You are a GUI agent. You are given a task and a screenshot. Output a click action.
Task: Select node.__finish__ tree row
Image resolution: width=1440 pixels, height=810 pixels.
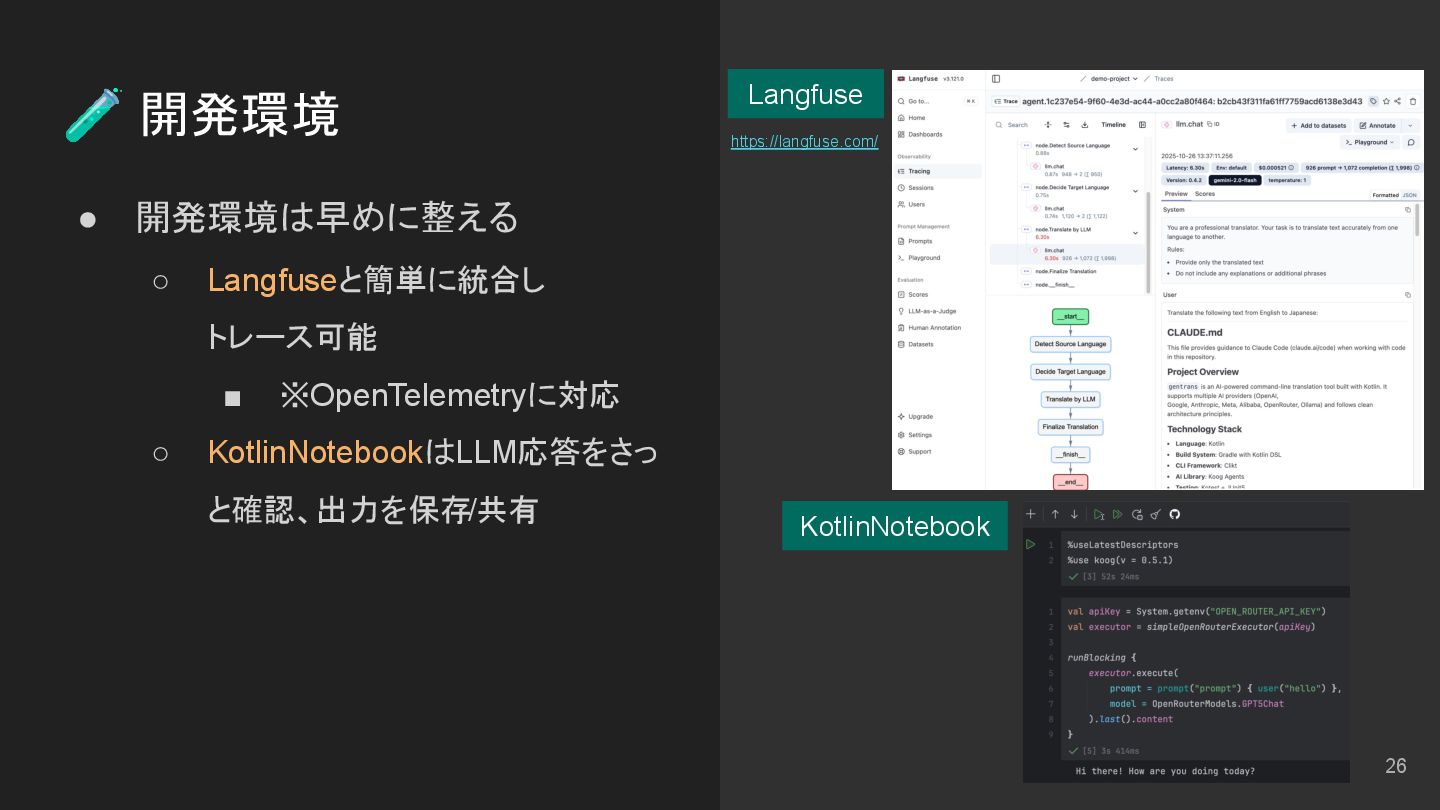(x=1068, y=284)
